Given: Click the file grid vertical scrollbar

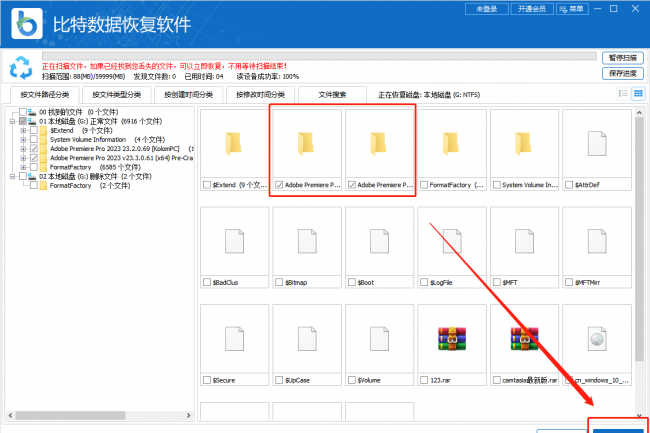Looking at the screenshot, I should [639, 239].
